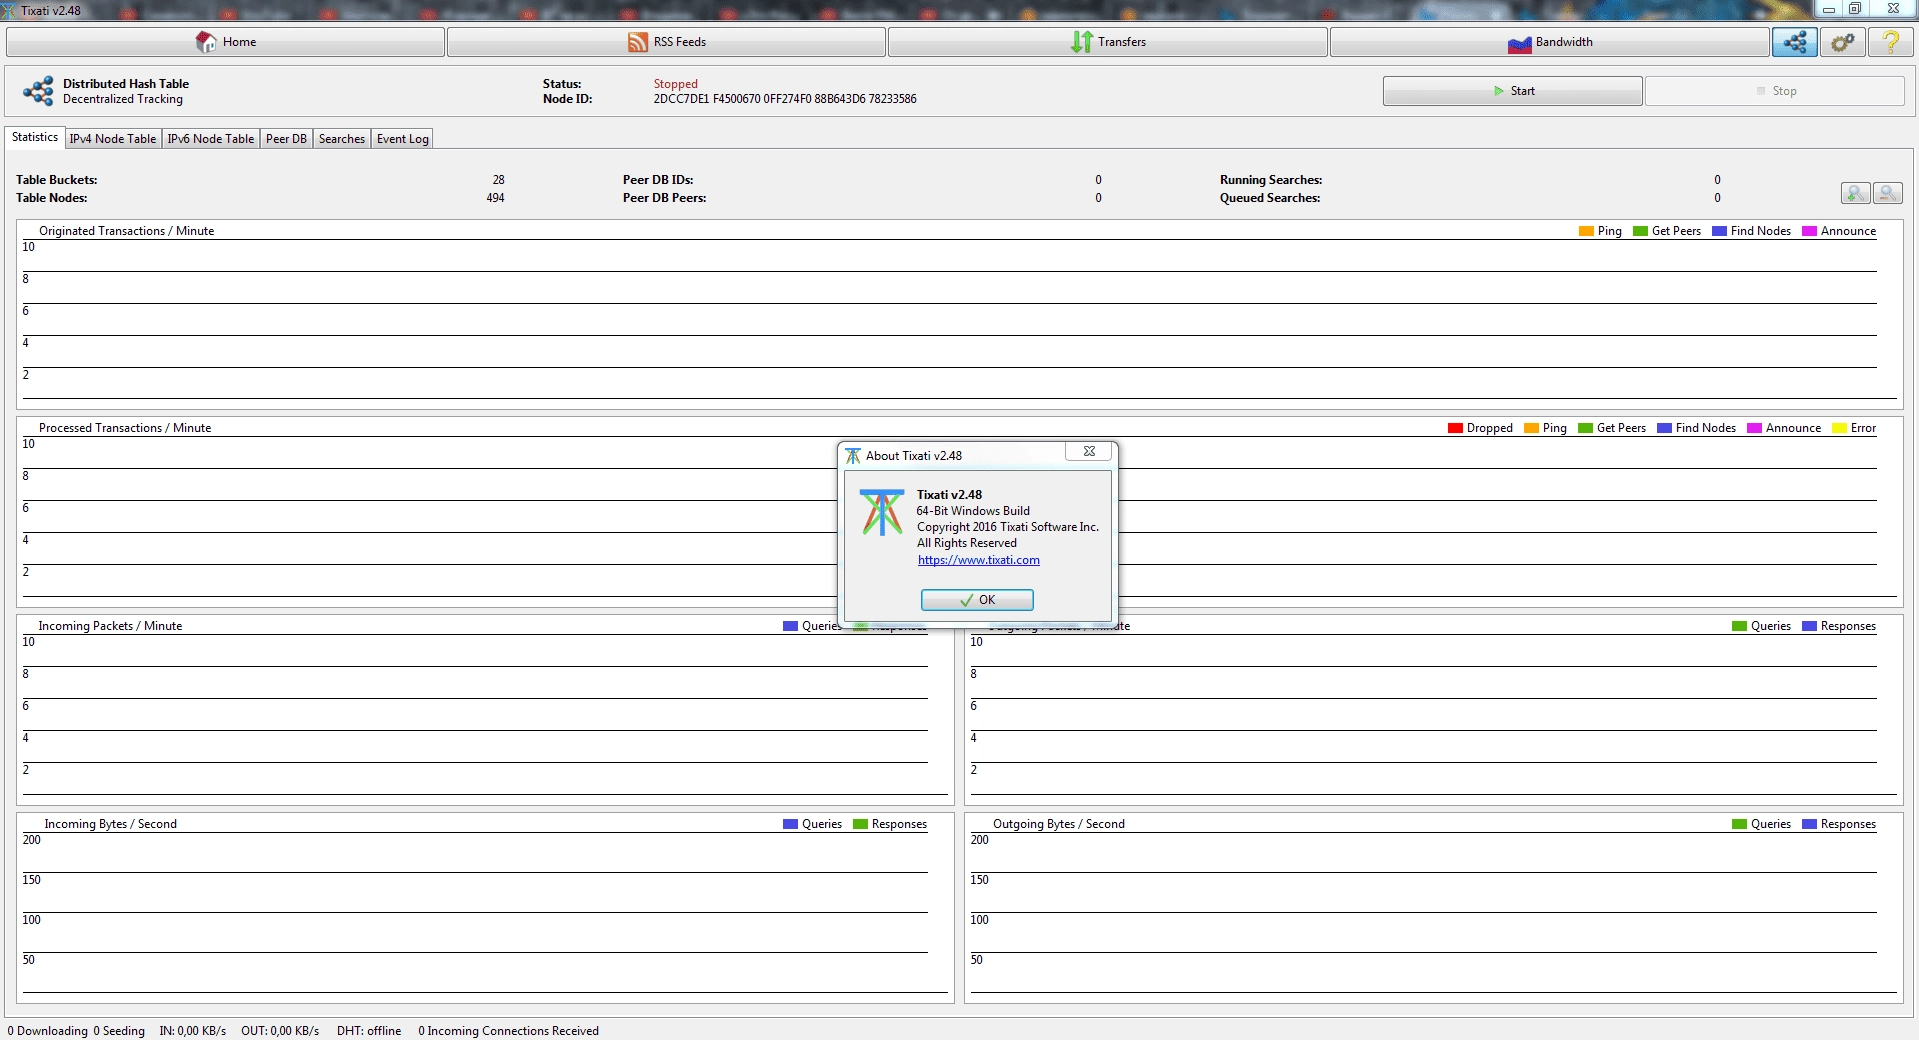
Task: Click the Table Nodes value 494
Action: pyautogui.click(x=495, y=198)
